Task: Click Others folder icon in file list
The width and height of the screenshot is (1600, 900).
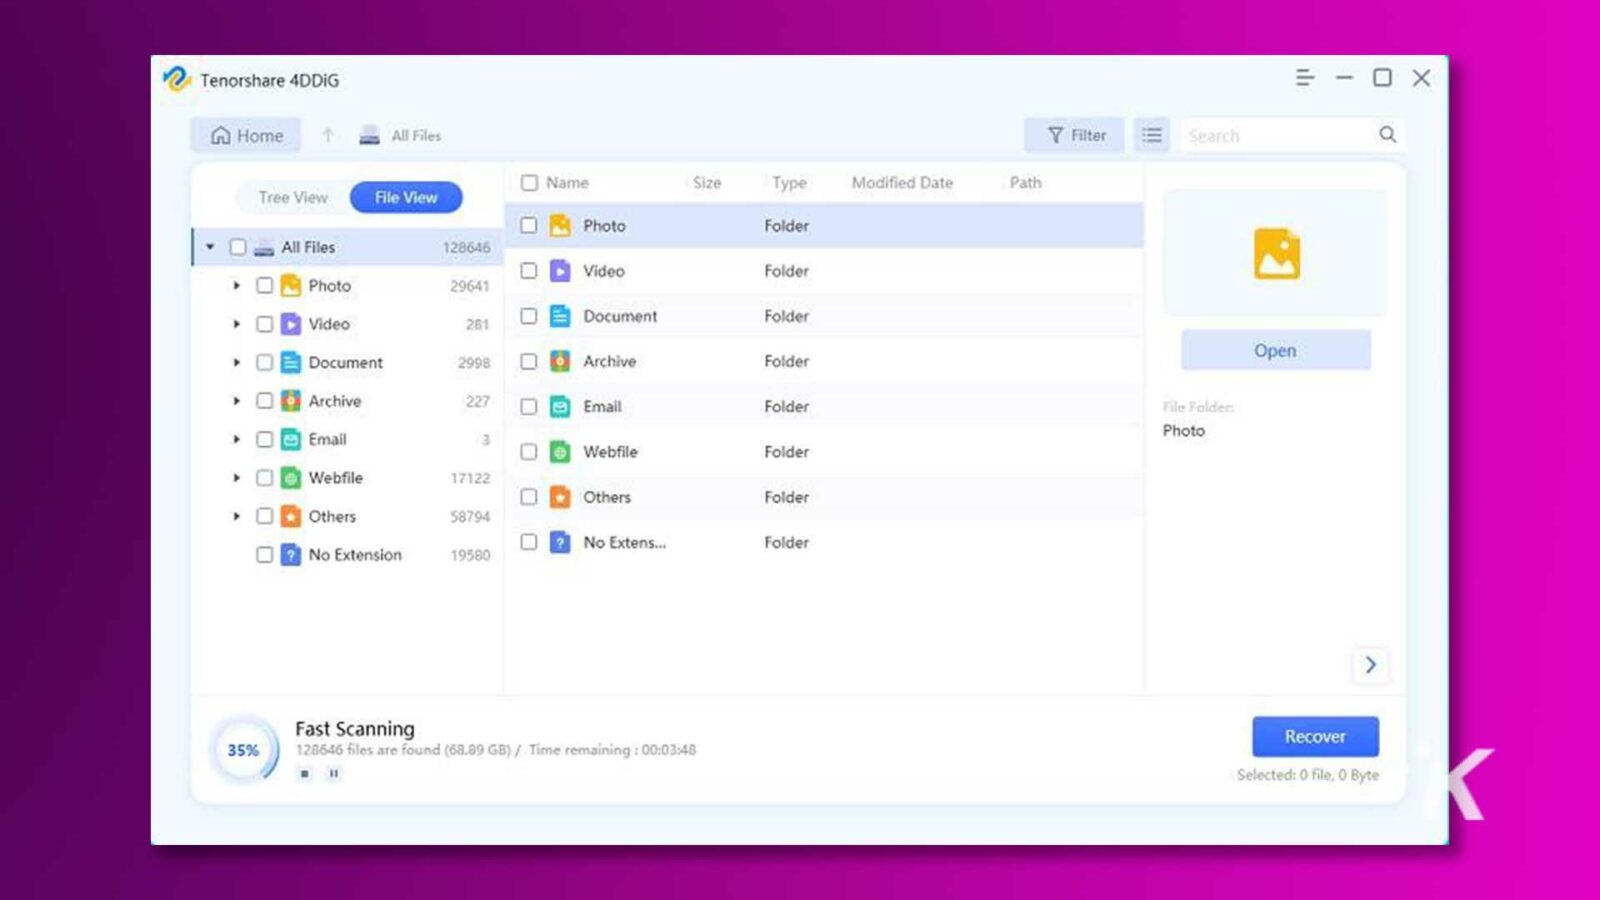Action: (561, 497)
